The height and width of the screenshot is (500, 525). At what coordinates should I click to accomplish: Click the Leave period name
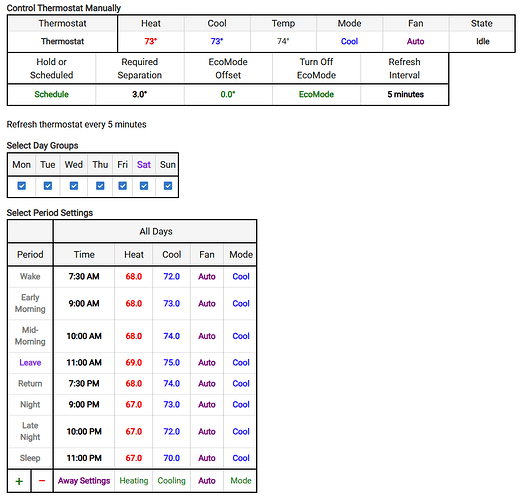click(30, 362)
